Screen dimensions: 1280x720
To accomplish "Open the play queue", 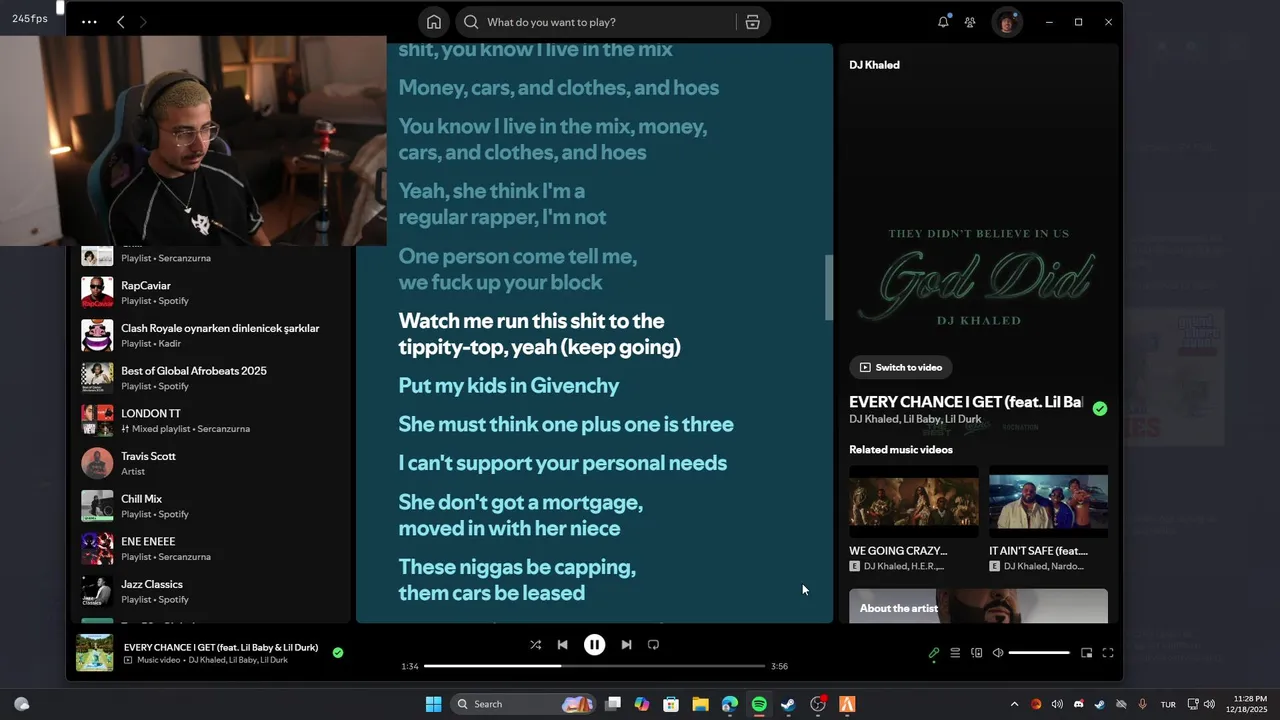I will 955,653.
